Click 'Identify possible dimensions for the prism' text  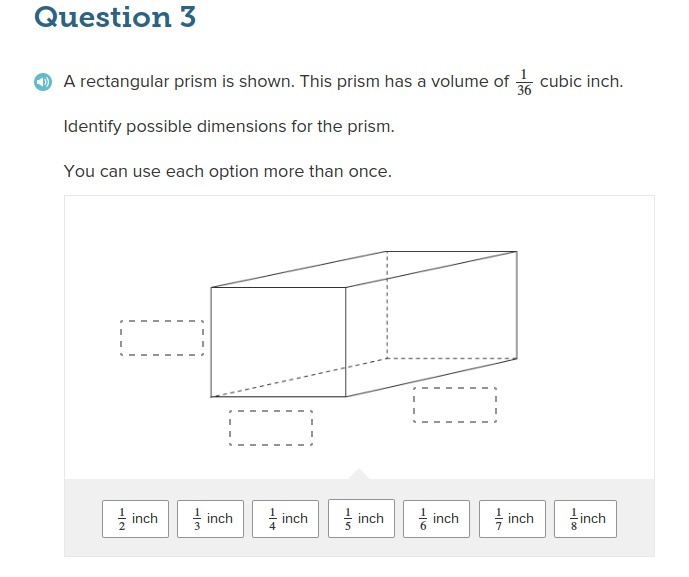click(x=229, y=127)
